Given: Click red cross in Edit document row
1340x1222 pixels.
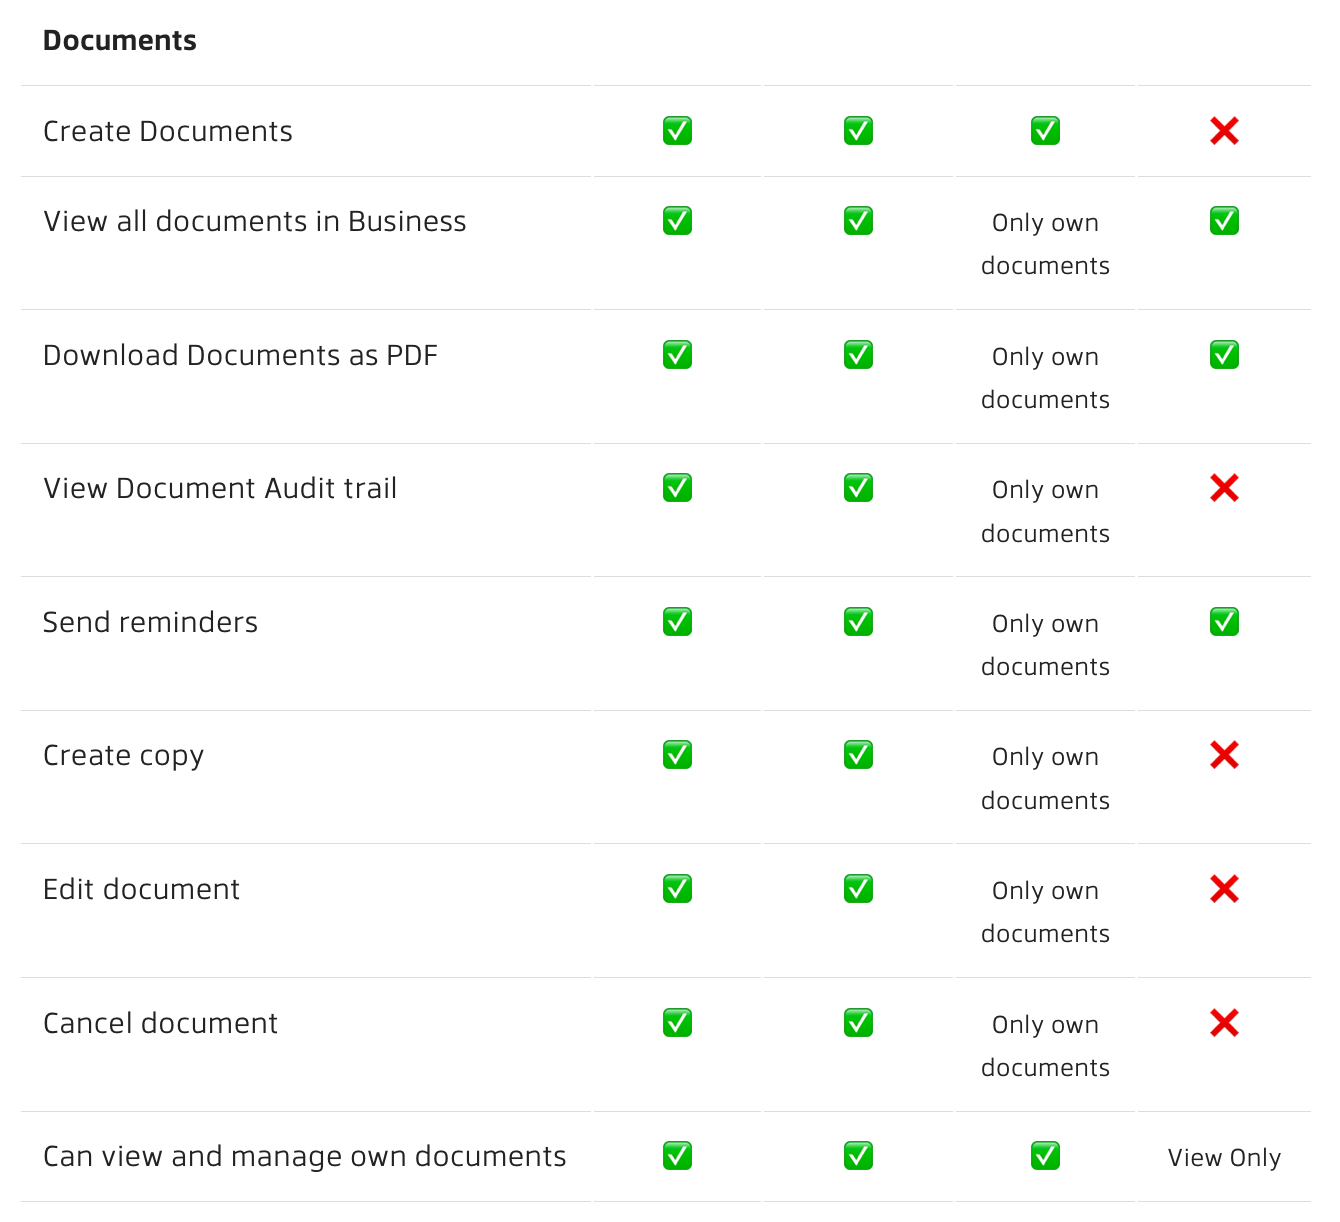Looking at the screenshot, I should [1224, 889].
